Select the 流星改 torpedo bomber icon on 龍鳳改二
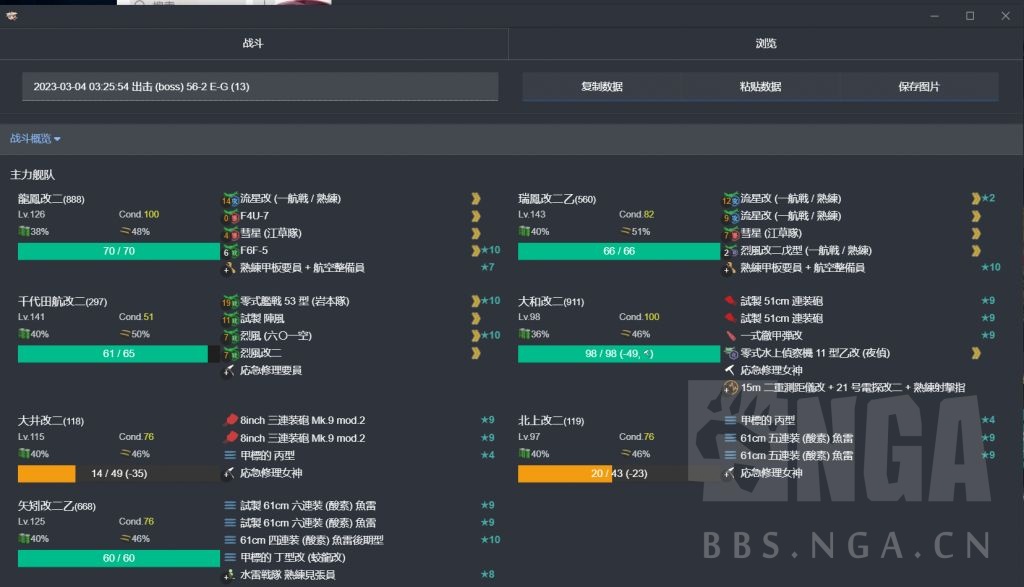Image resolution: width=1024 pixels, height=587 pixels. click(230, 198)
